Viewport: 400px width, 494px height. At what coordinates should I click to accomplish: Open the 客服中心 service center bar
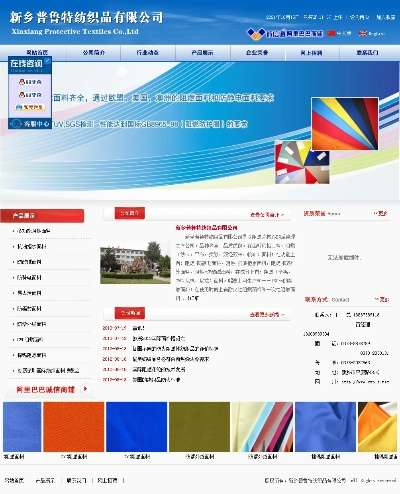[x=30, y=124]
